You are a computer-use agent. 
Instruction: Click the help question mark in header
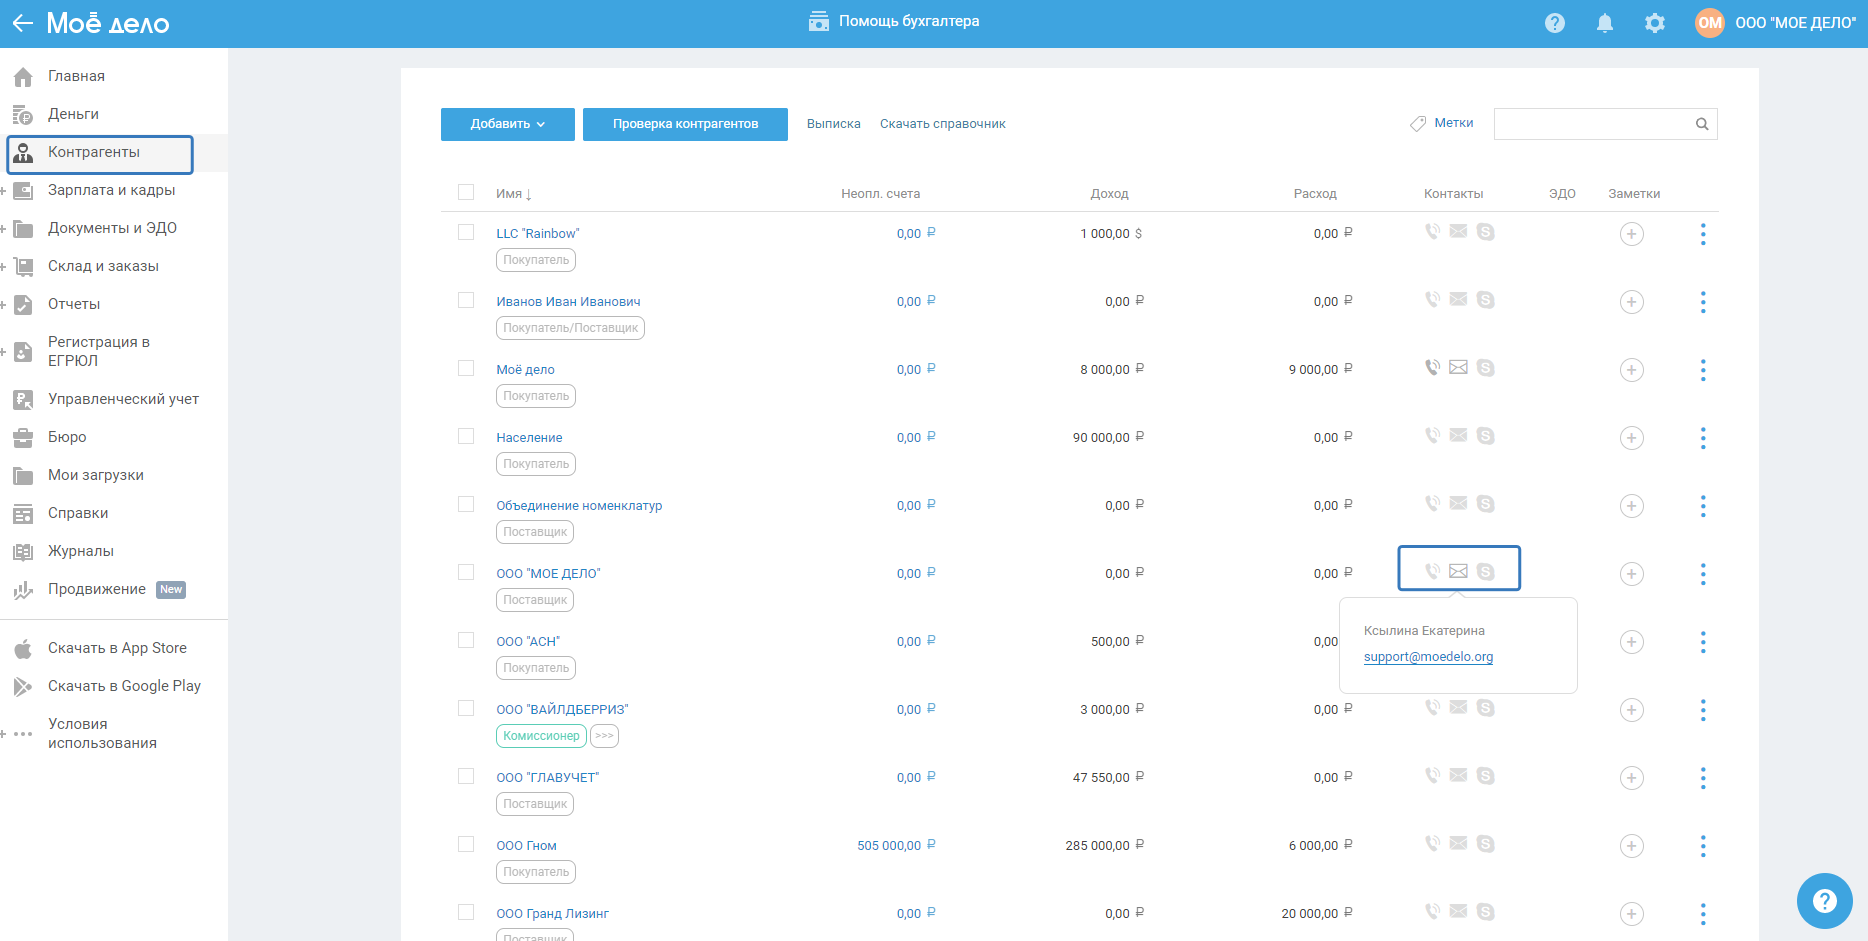(x=1554, y=23)
